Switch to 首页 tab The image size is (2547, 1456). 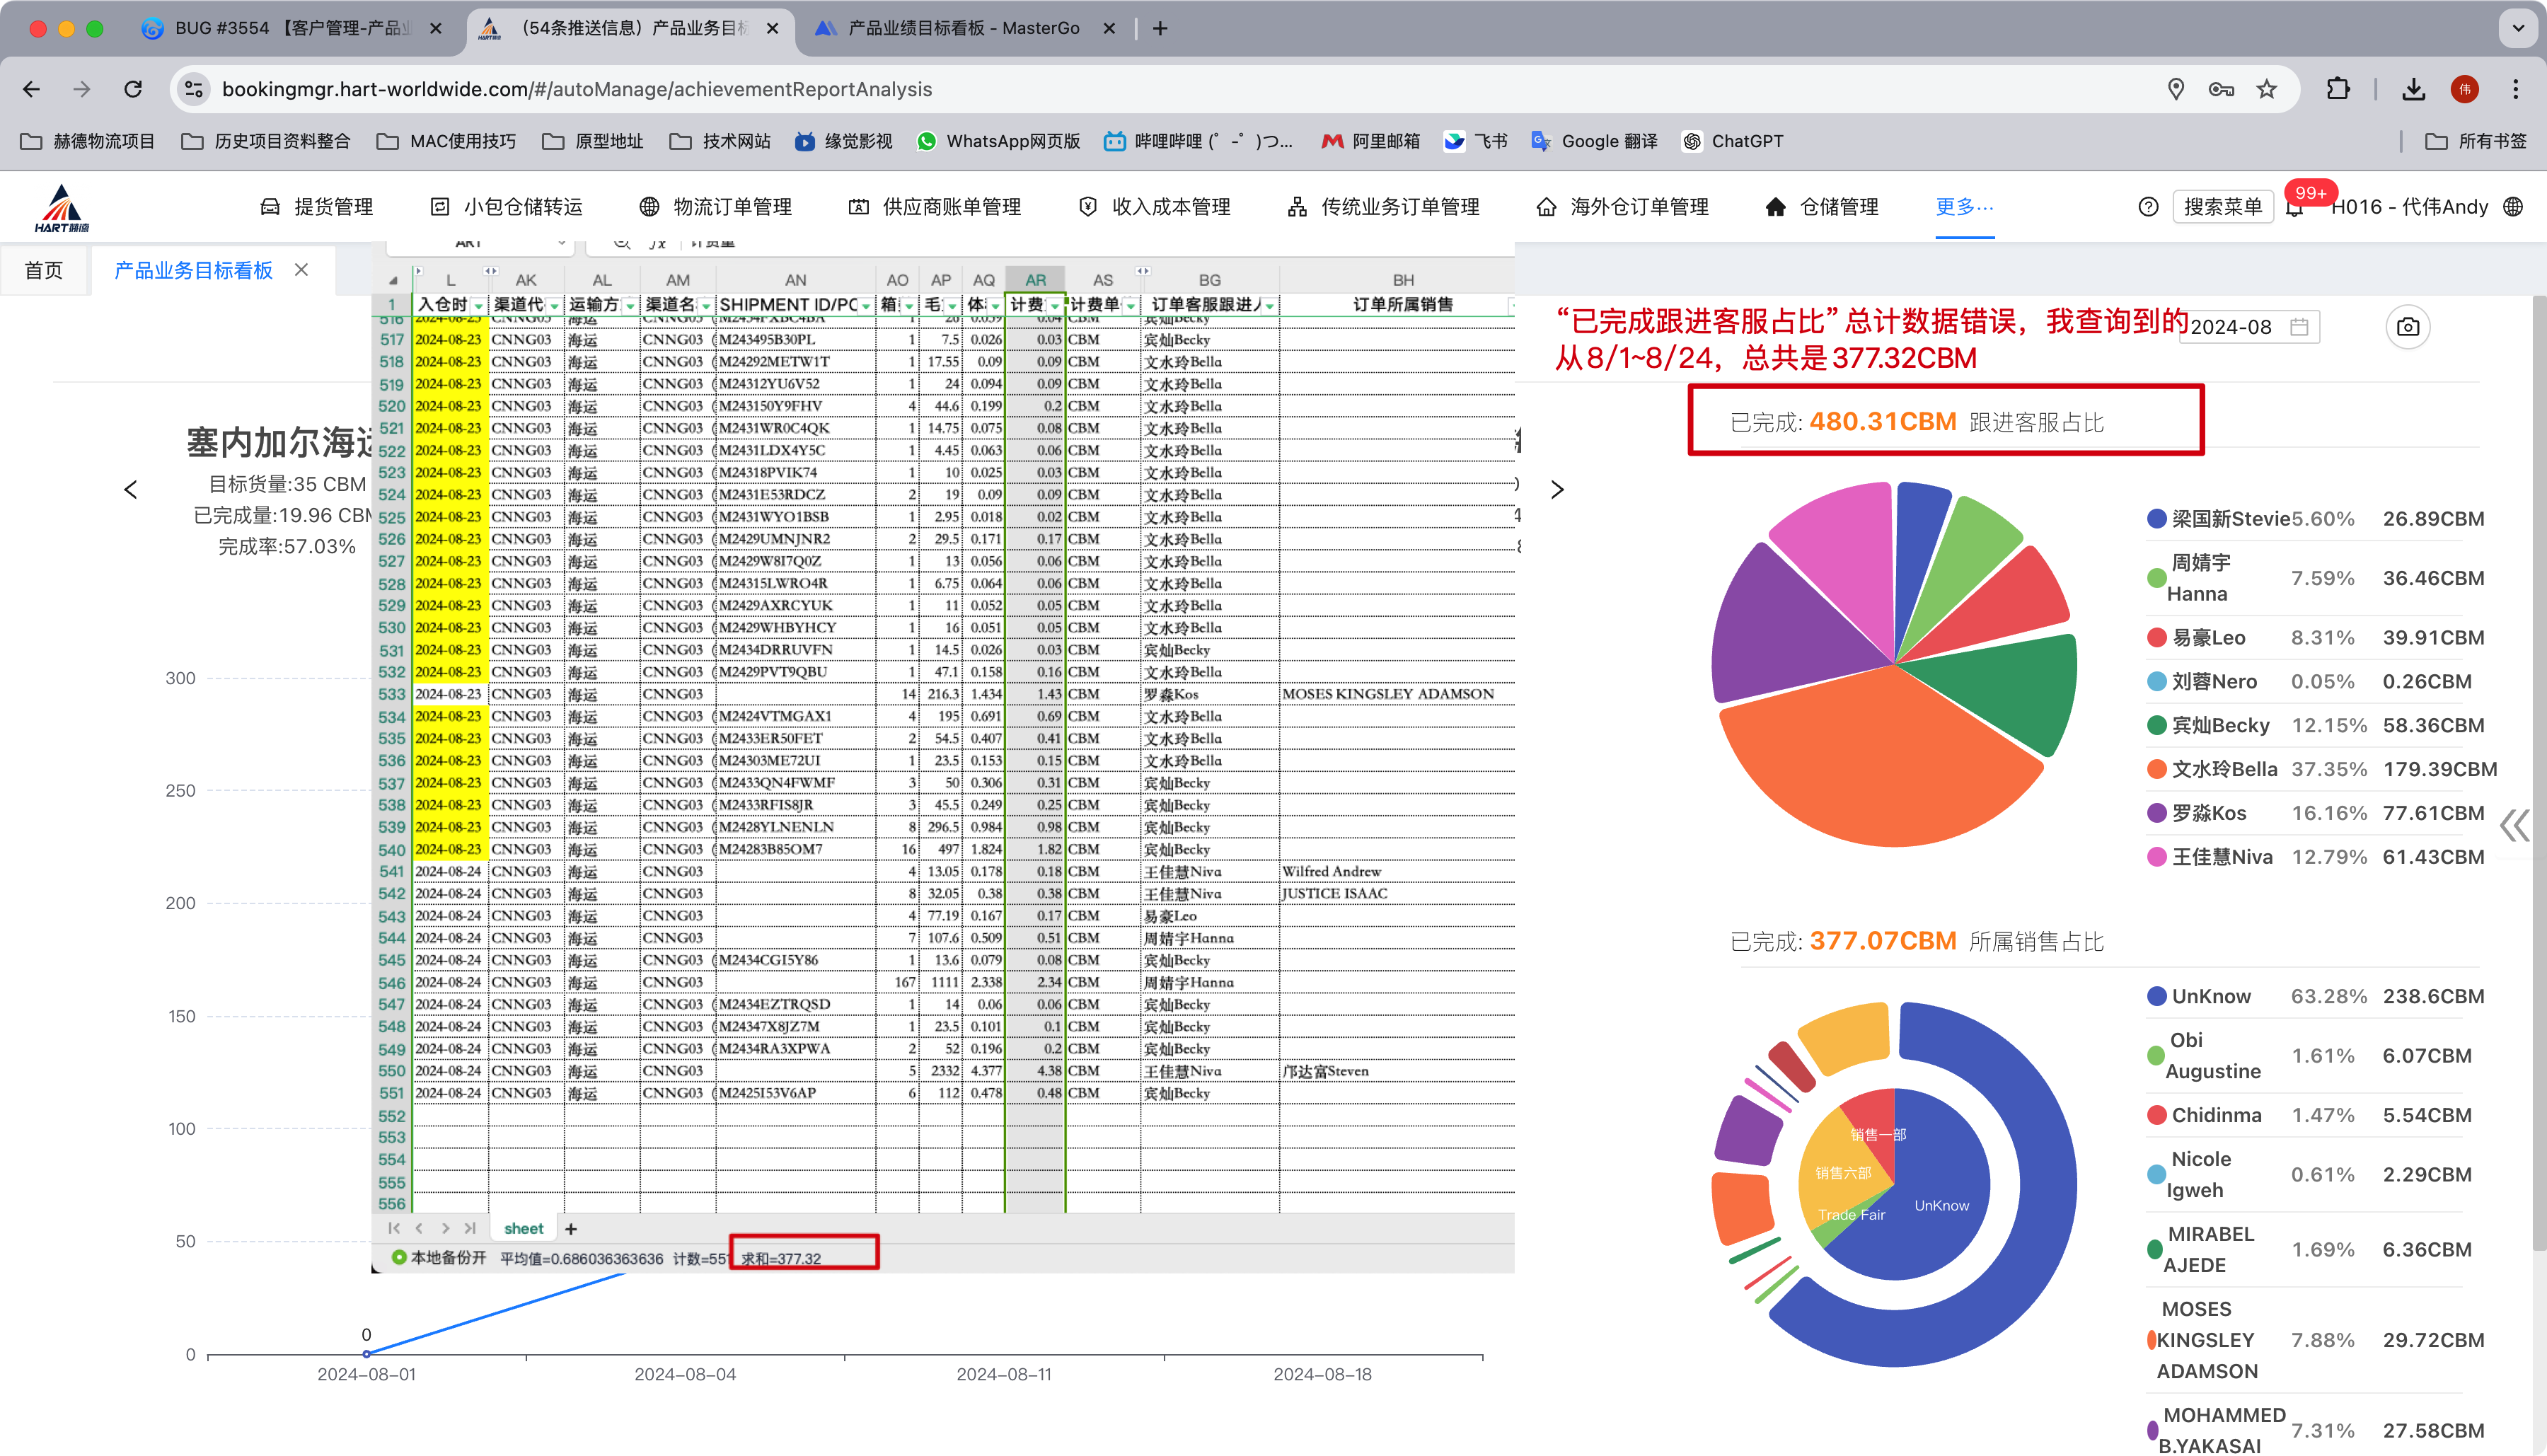pos(44,270)
